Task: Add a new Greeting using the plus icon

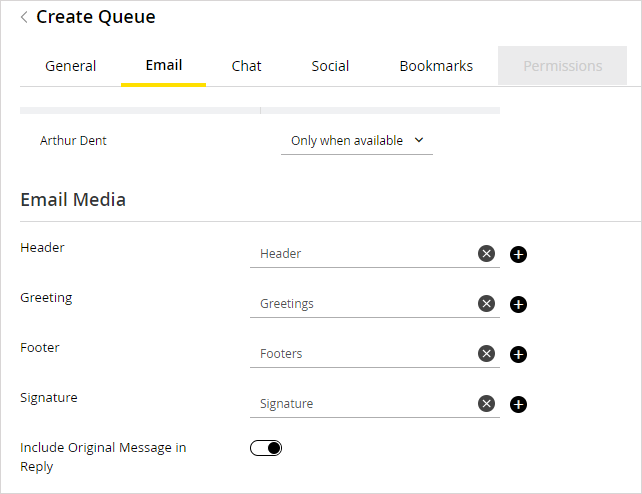Action: pyautogui.click(x=518, y=305)
